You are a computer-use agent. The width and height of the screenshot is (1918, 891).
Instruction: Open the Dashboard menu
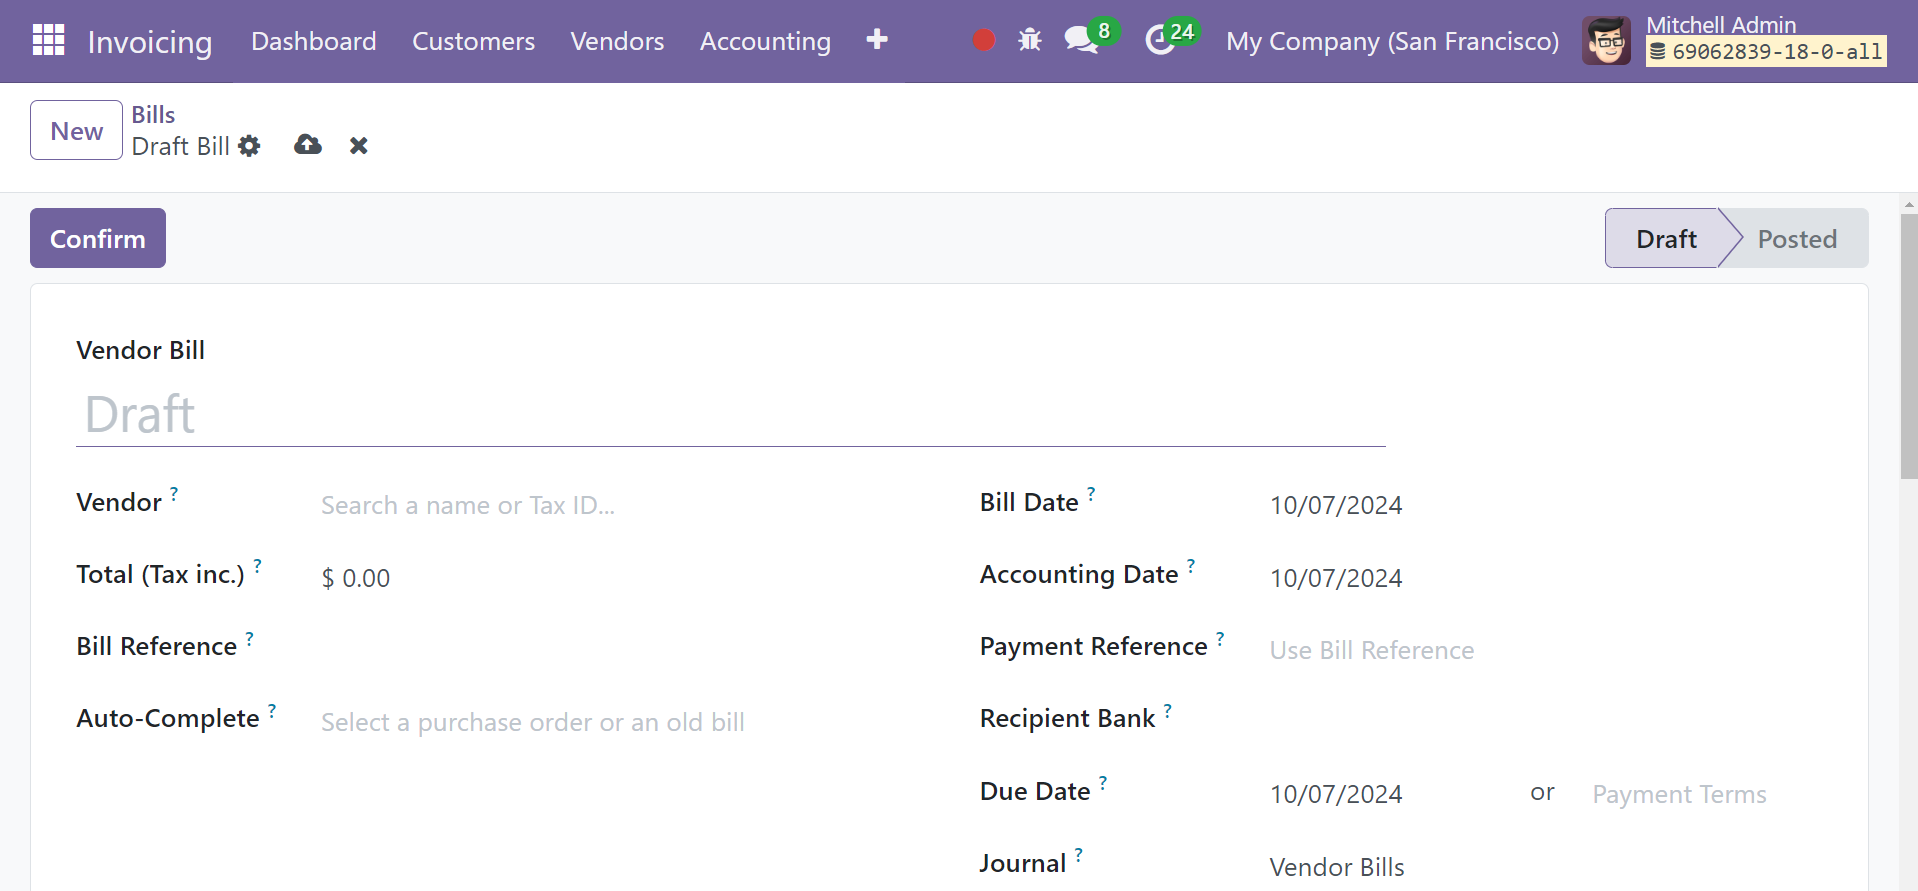tap(314, 41)
